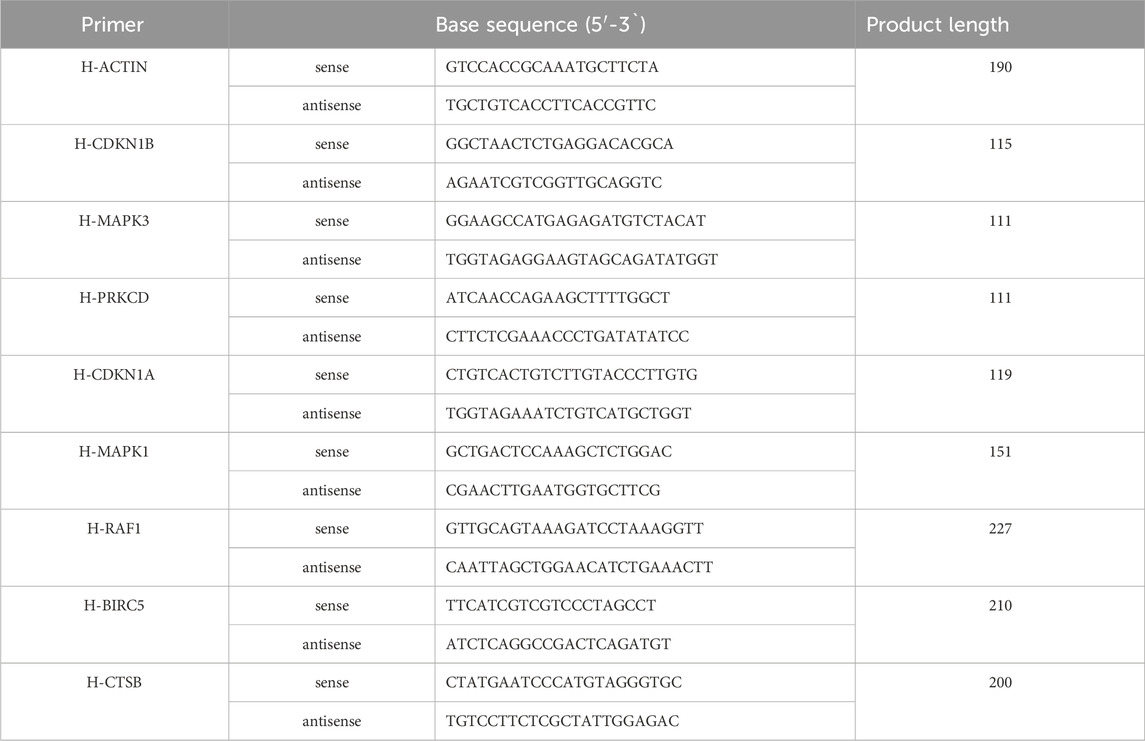
Task: Click the H-CDKN1A antisense label
Action: pos(332,414)
